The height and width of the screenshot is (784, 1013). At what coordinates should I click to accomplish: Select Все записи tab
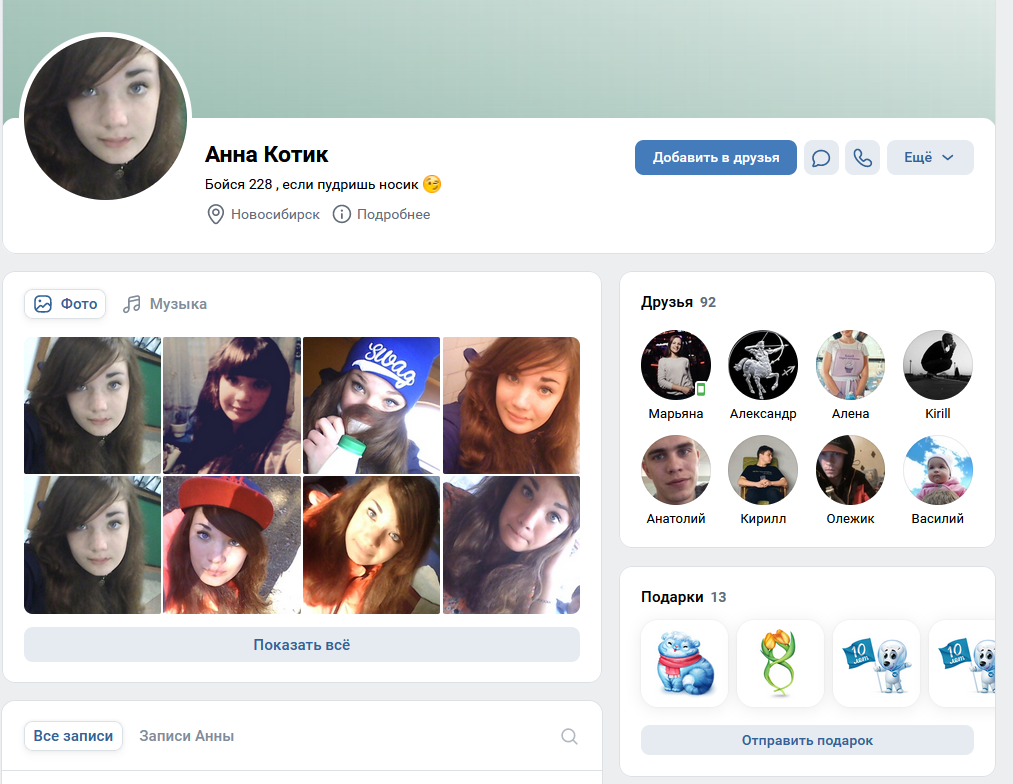tap(73, 736)
